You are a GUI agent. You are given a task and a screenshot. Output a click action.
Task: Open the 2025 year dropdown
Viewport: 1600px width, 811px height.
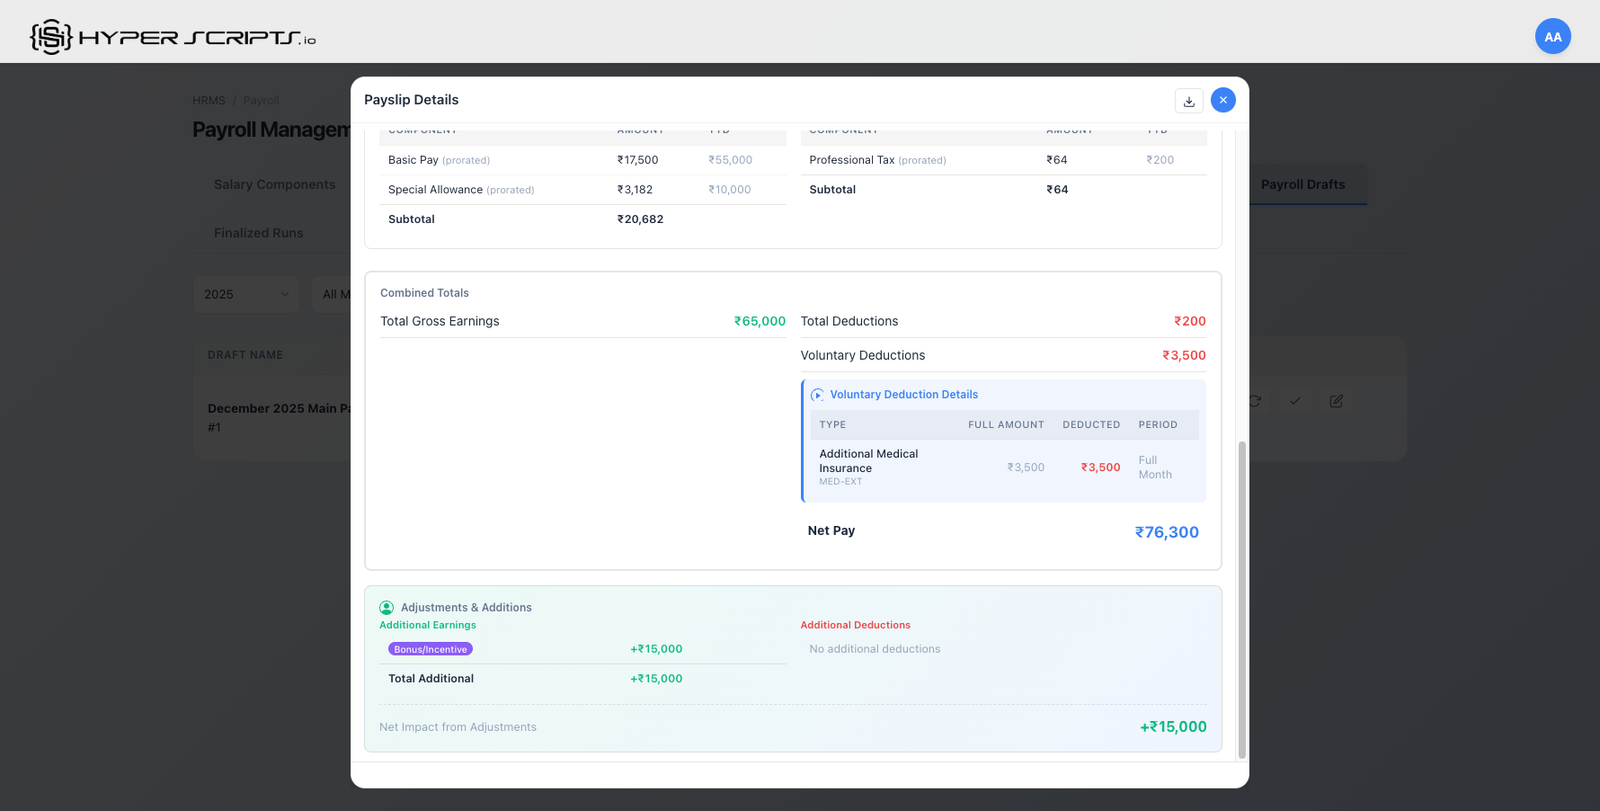click(246, 294)
